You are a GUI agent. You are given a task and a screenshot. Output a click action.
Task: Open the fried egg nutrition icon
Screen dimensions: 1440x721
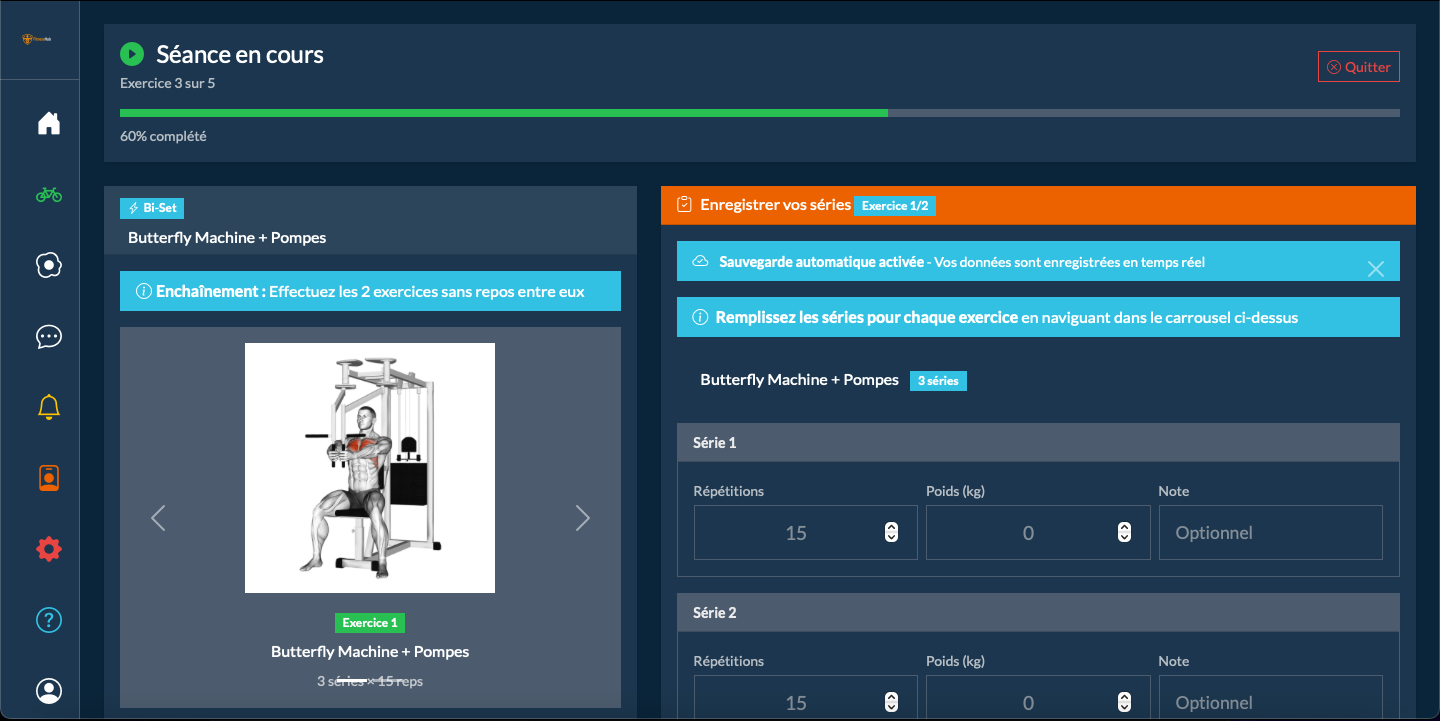point(49,265)
